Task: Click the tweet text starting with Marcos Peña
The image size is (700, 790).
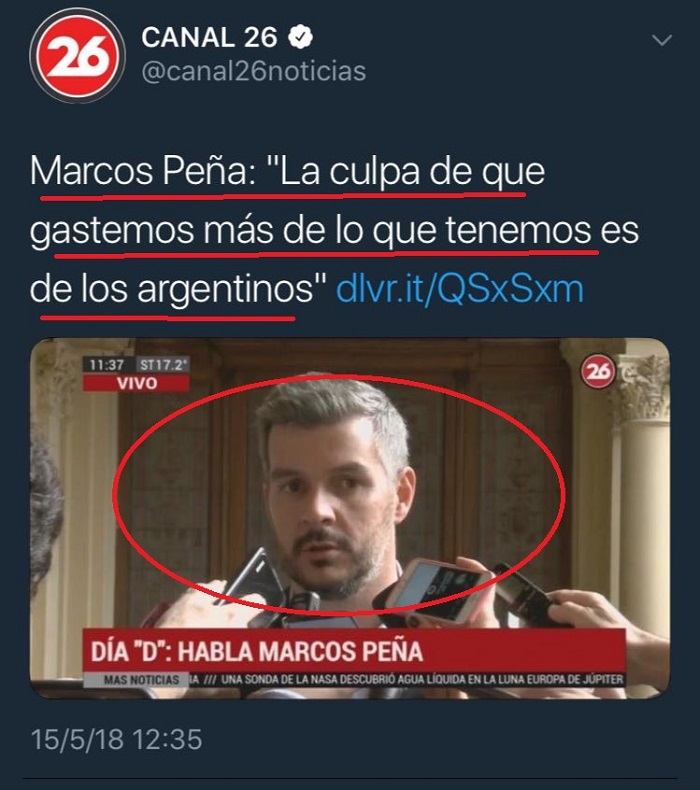Action: [334, 230]
